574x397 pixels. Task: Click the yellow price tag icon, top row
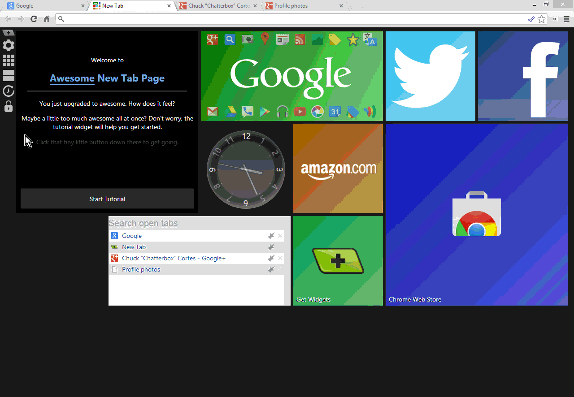click(x=335, y=39)
